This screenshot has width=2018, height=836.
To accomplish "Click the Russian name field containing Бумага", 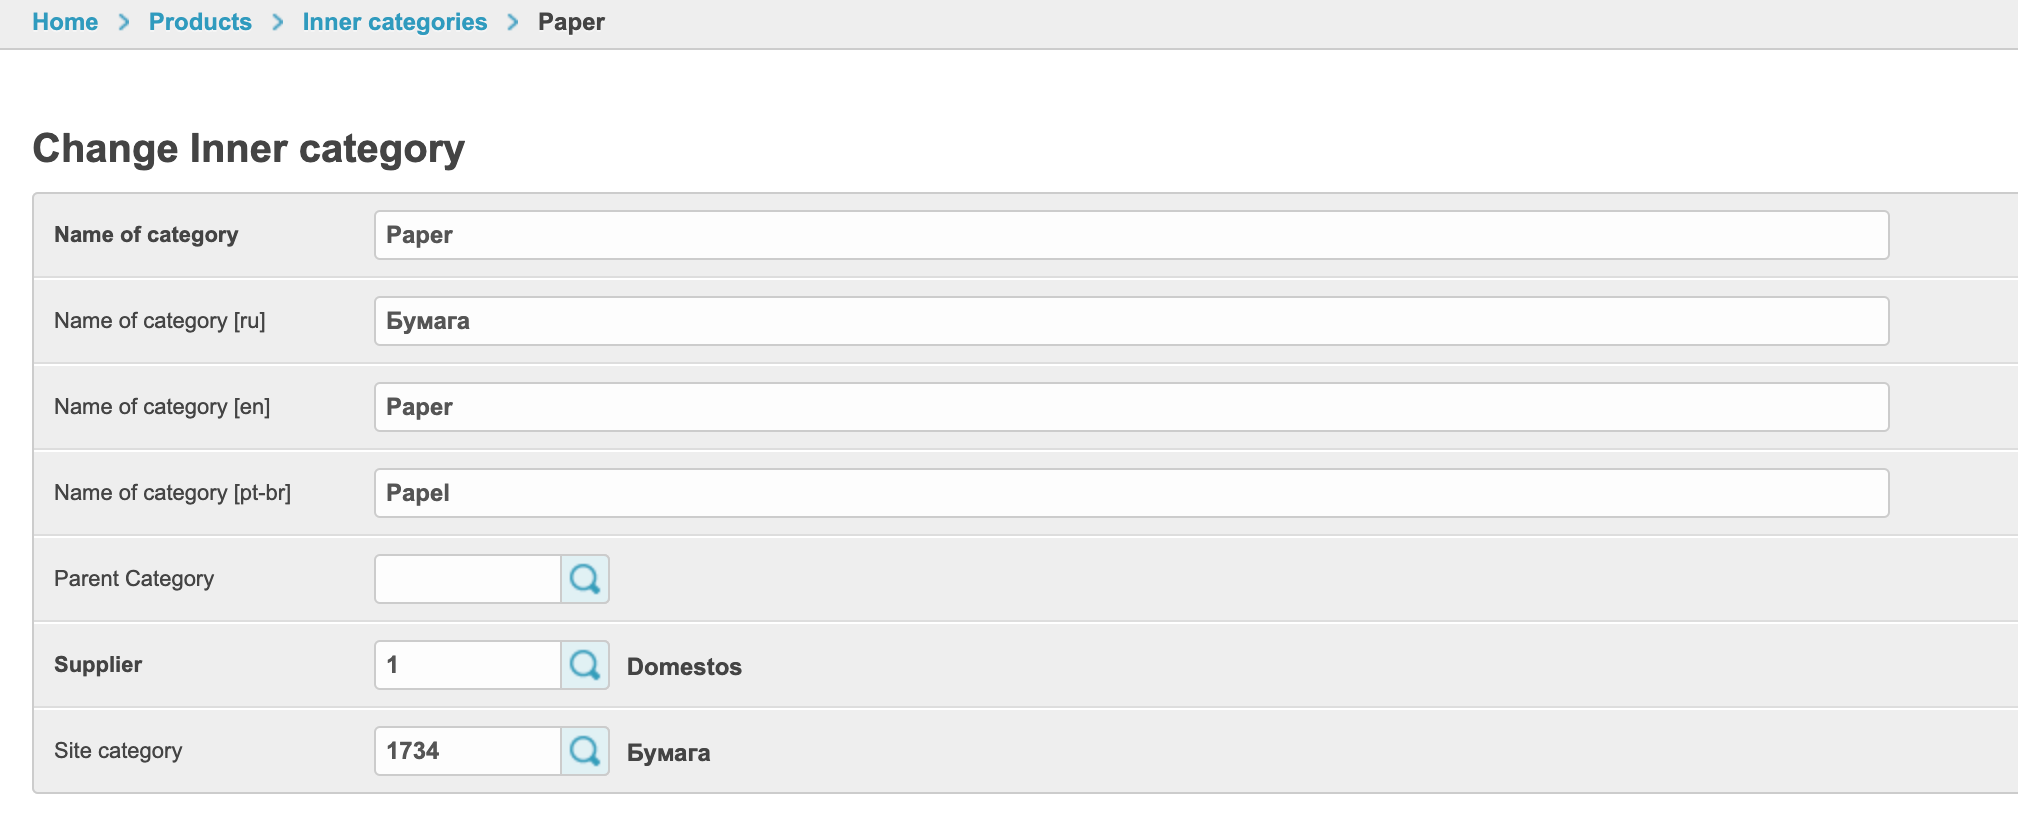I will (x=1130, y=321).
